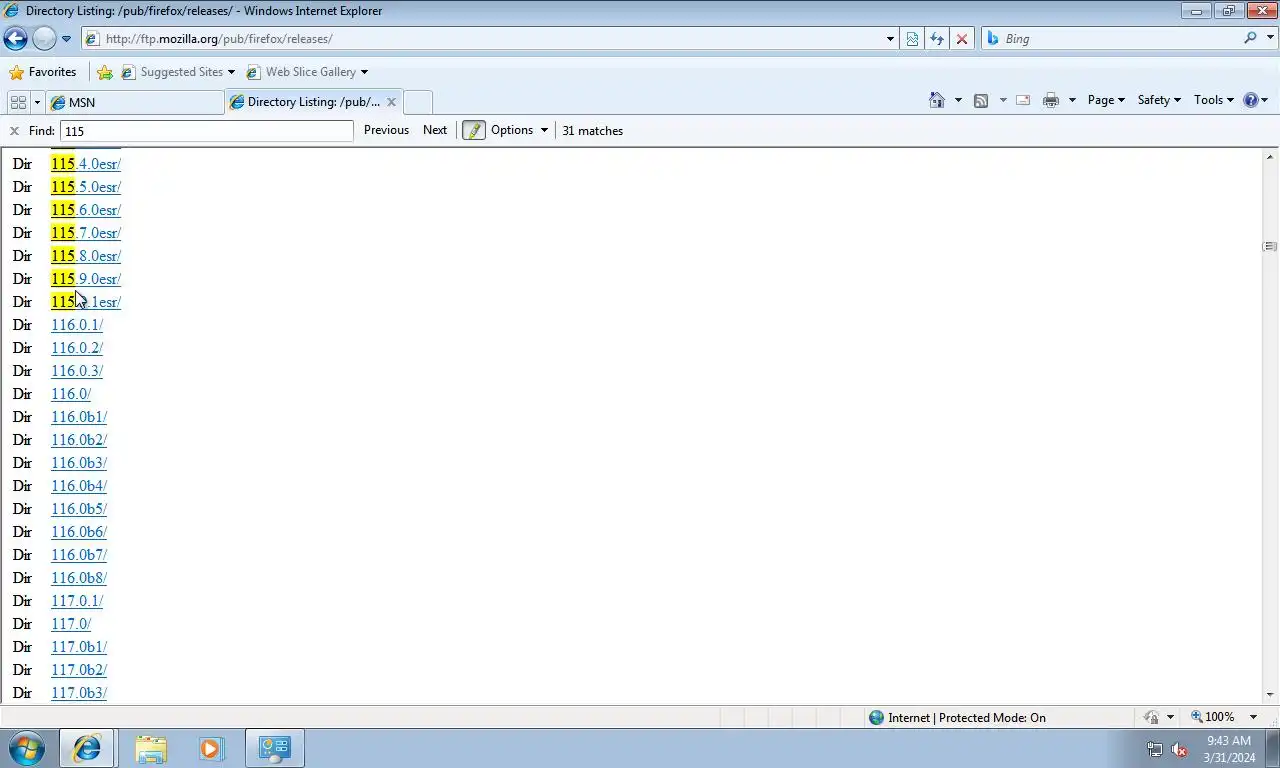The width and height of the screenshot is (1280, 768).
Task: Open the Tools menu
Action: 1214,100
